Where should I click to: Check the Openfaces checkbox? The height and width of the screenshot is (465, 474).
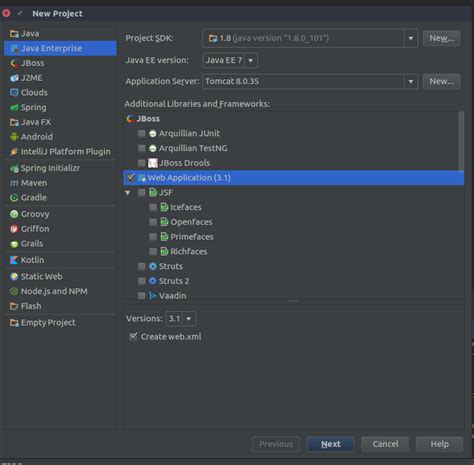tap(153, 222)
